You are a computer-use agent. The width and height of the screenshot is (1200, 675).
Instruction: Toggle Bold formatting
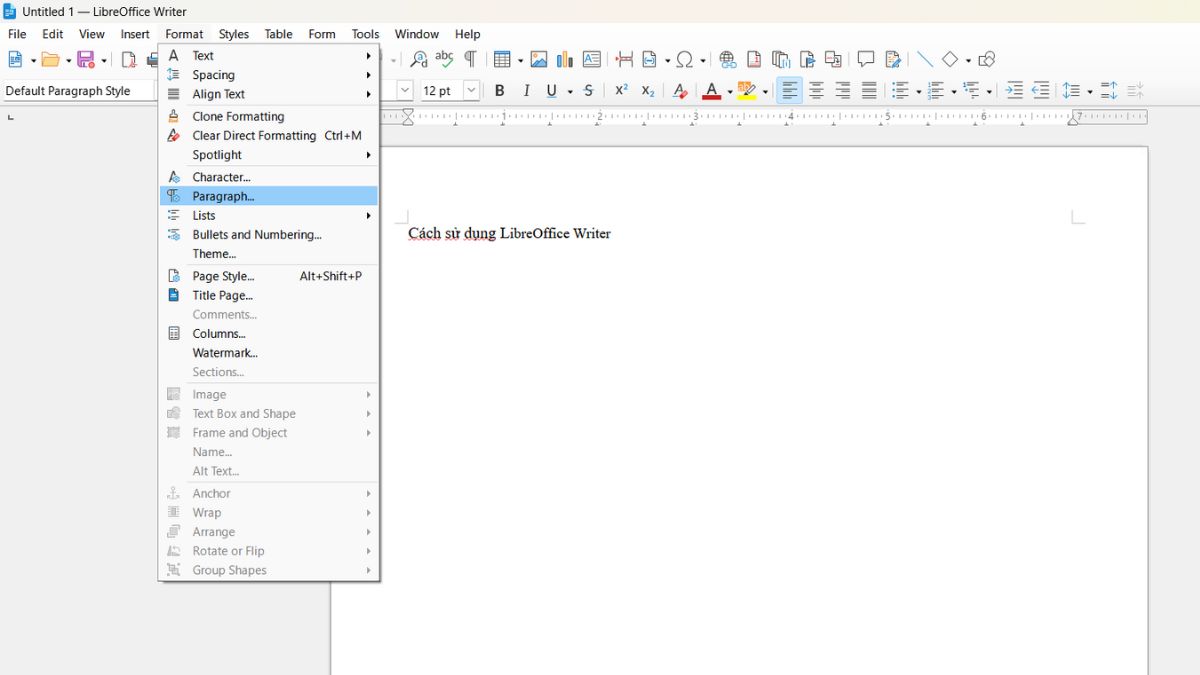pos(500,91)
